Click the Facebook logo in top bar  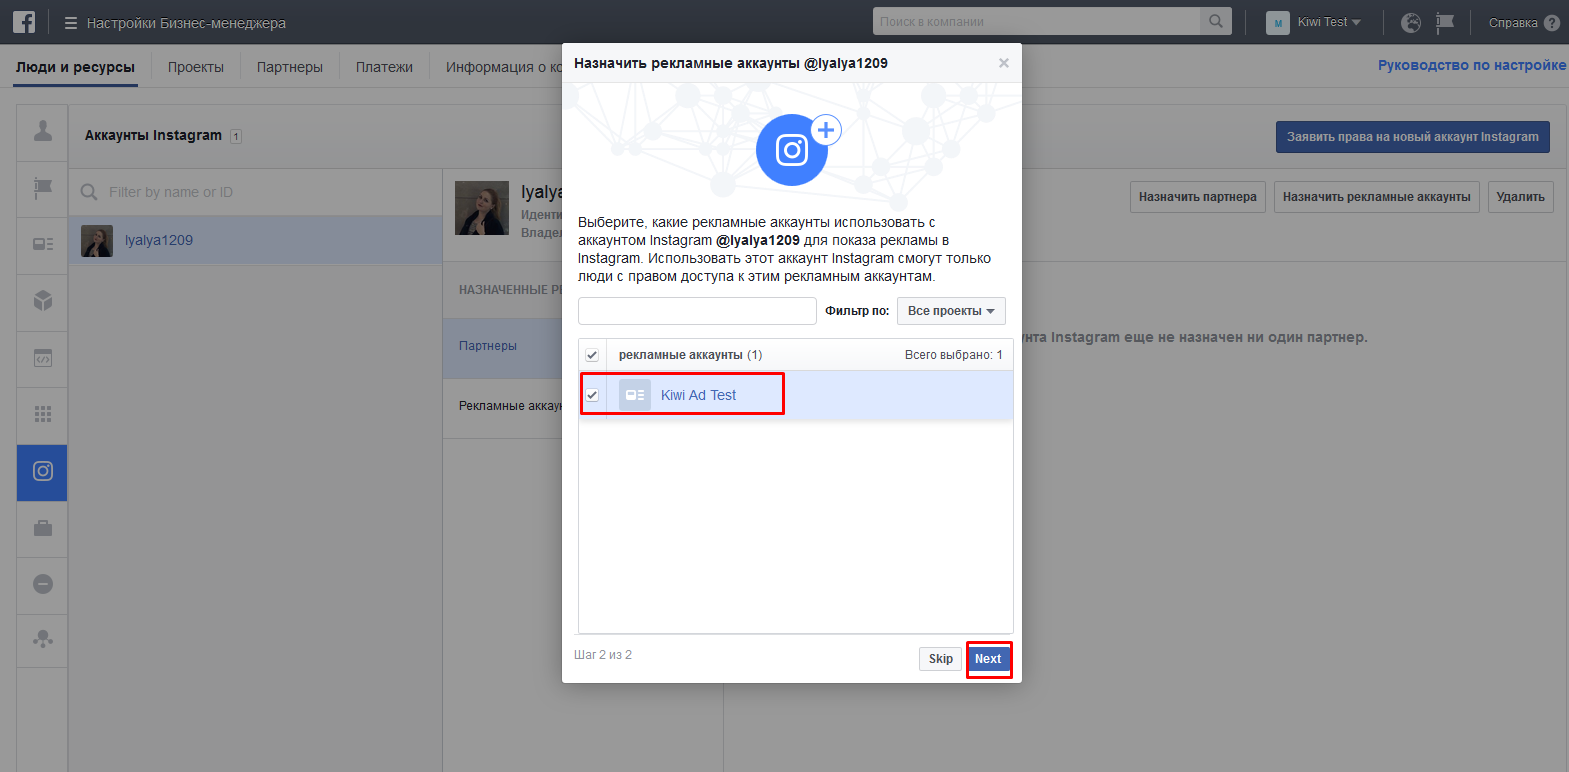coord(24,22)
